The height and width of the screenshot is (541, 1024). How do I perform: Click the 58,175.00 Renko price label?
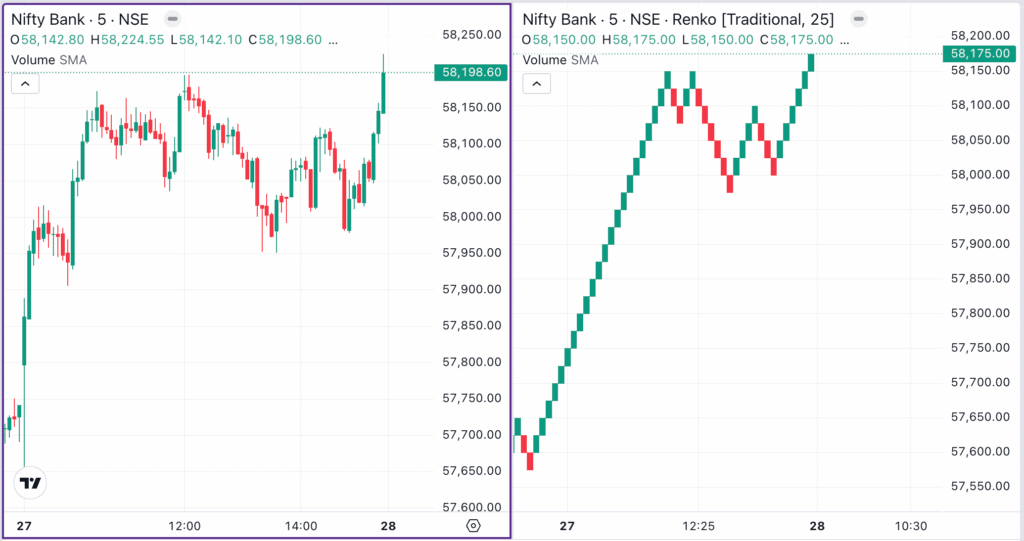pyautogui.click(x=981, y=53)
